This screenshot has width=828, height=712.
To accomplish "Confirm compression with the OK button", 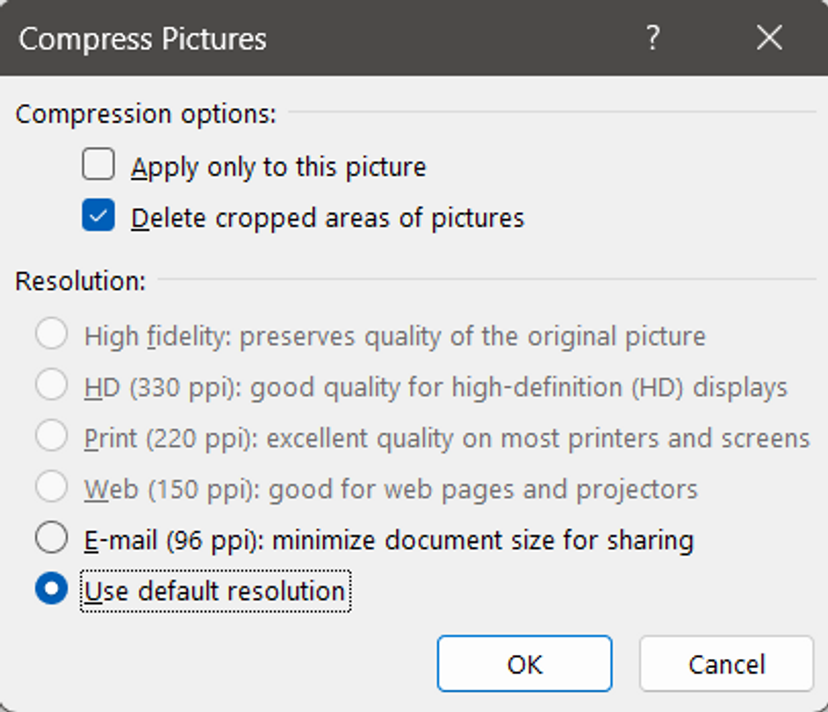I will 523,664.
